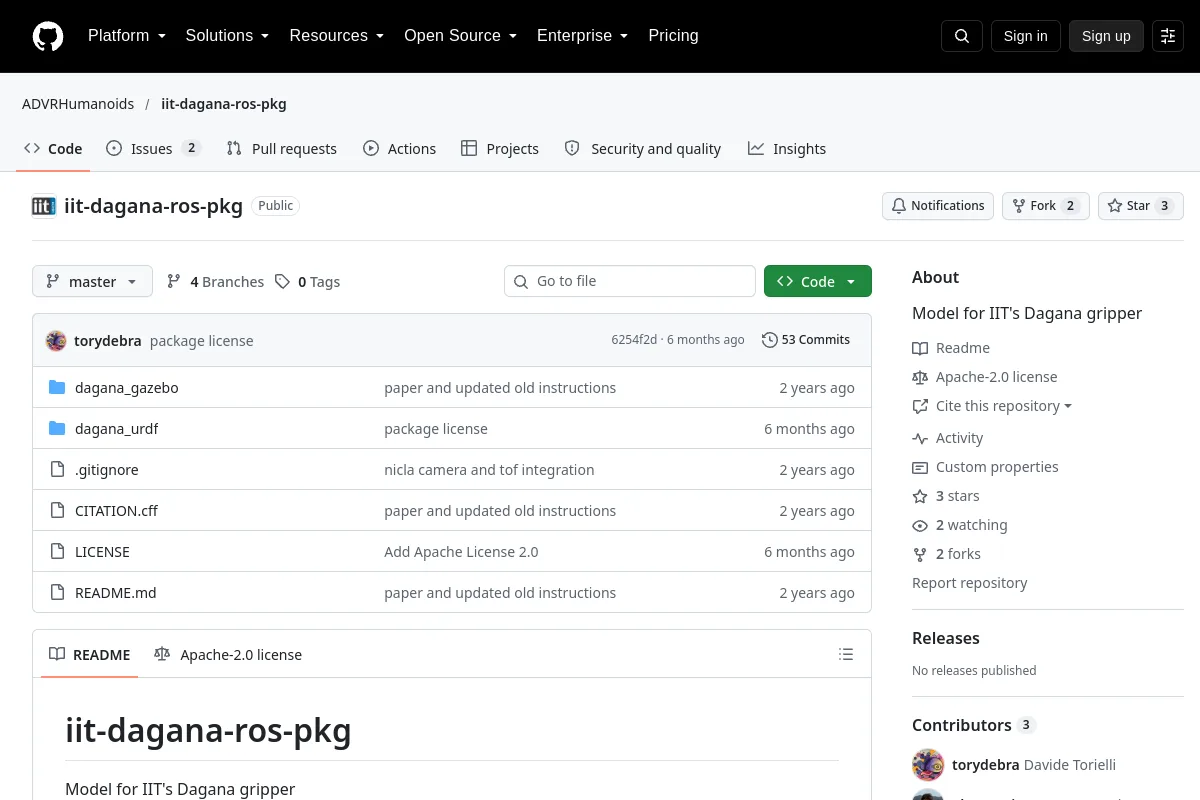1200x800 pixels.
Task: Open the Contributors heading link
Action: 974,725
